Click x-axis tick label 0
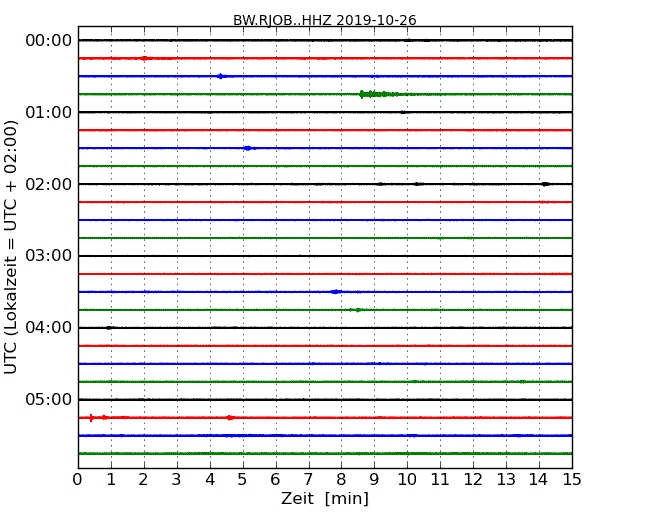The height and width of the screenshot is (520, 650). (x=78, y=480)
